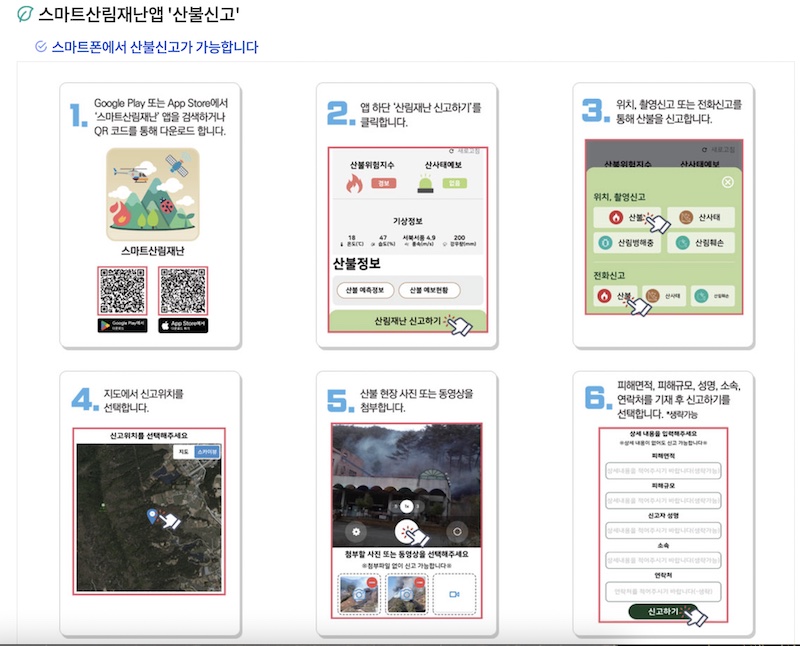Screen dimensions: 800x646
Task: Select 산림훼손 under 위치, 촬영신고
Action: point(701,242)
